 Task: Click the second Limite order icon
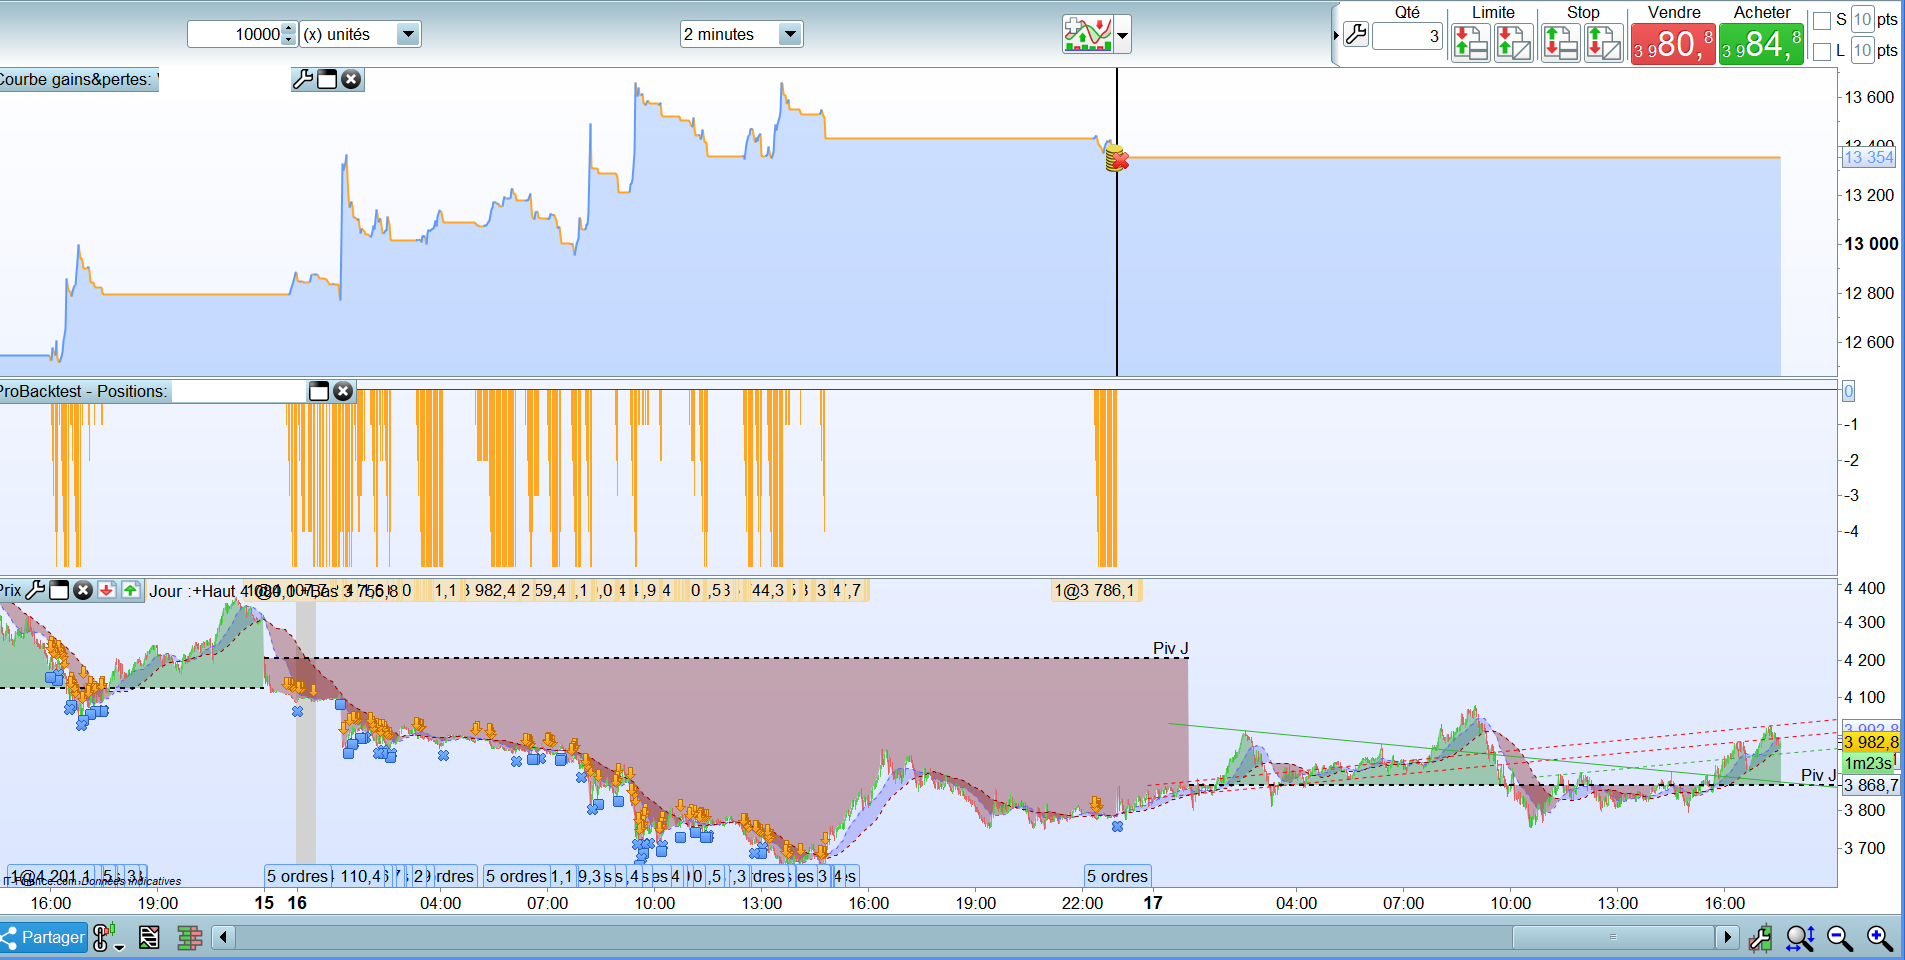tap(1513, 43)
